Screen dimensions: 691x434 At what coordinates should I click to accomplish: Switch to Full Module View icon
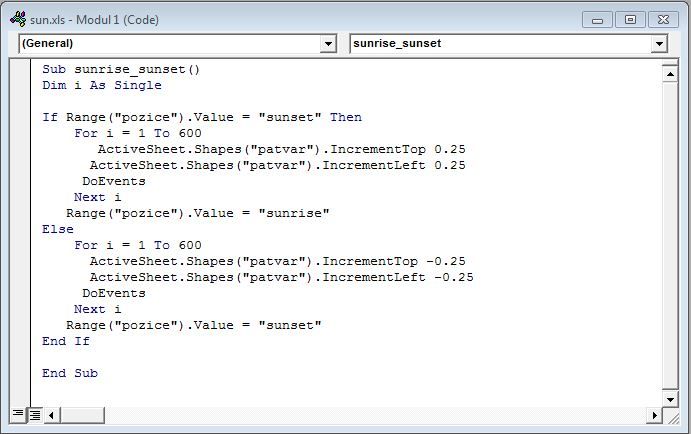point(35,415)
